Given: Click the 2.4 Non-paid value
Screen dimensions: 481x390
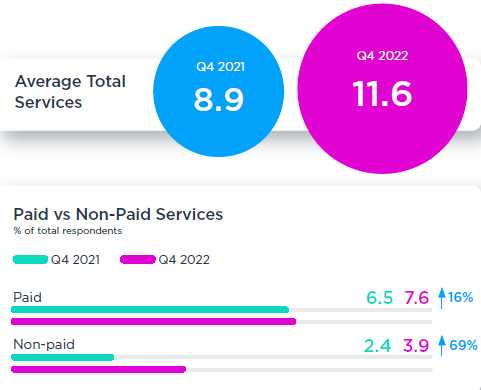Looking at the screenshot, I should coord(377,345).
